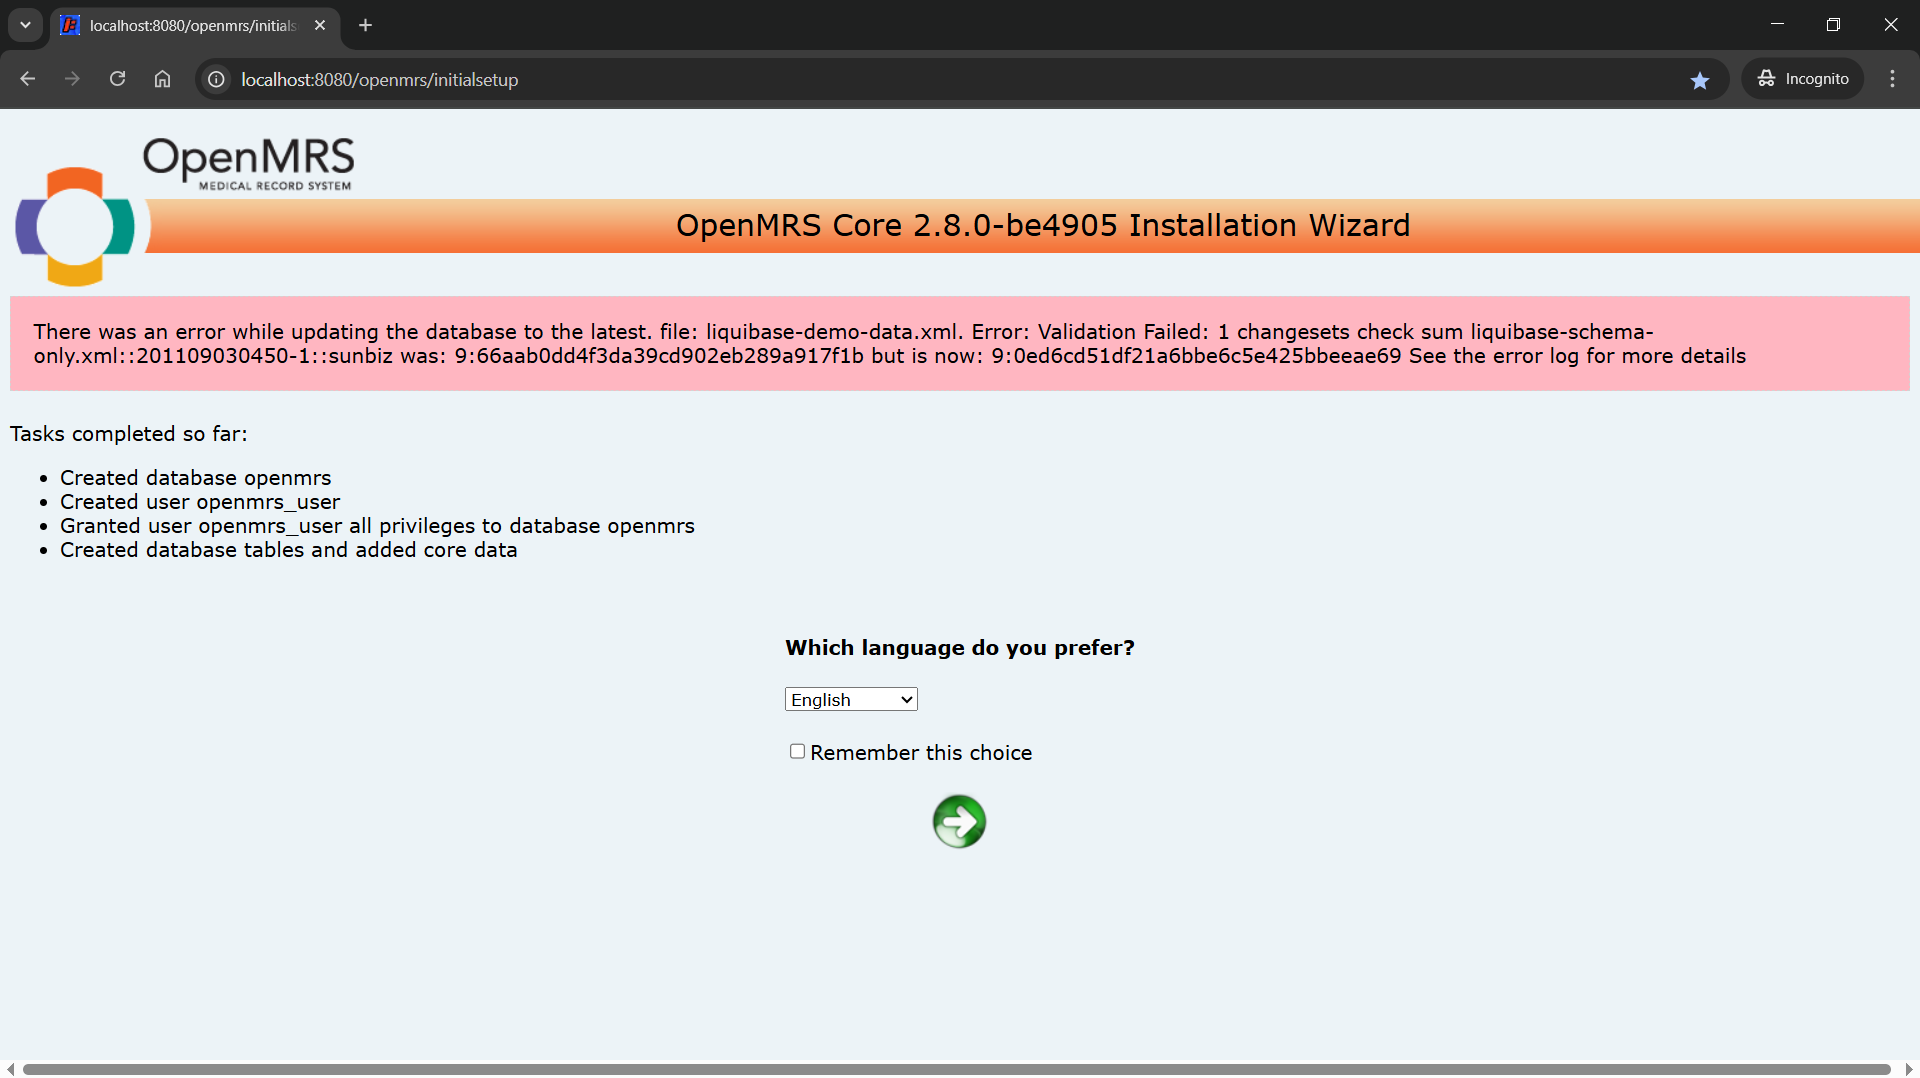Toggle the bookmark star icon
Screen dimensions: 1920x1078
click(x=1700, y=80)
